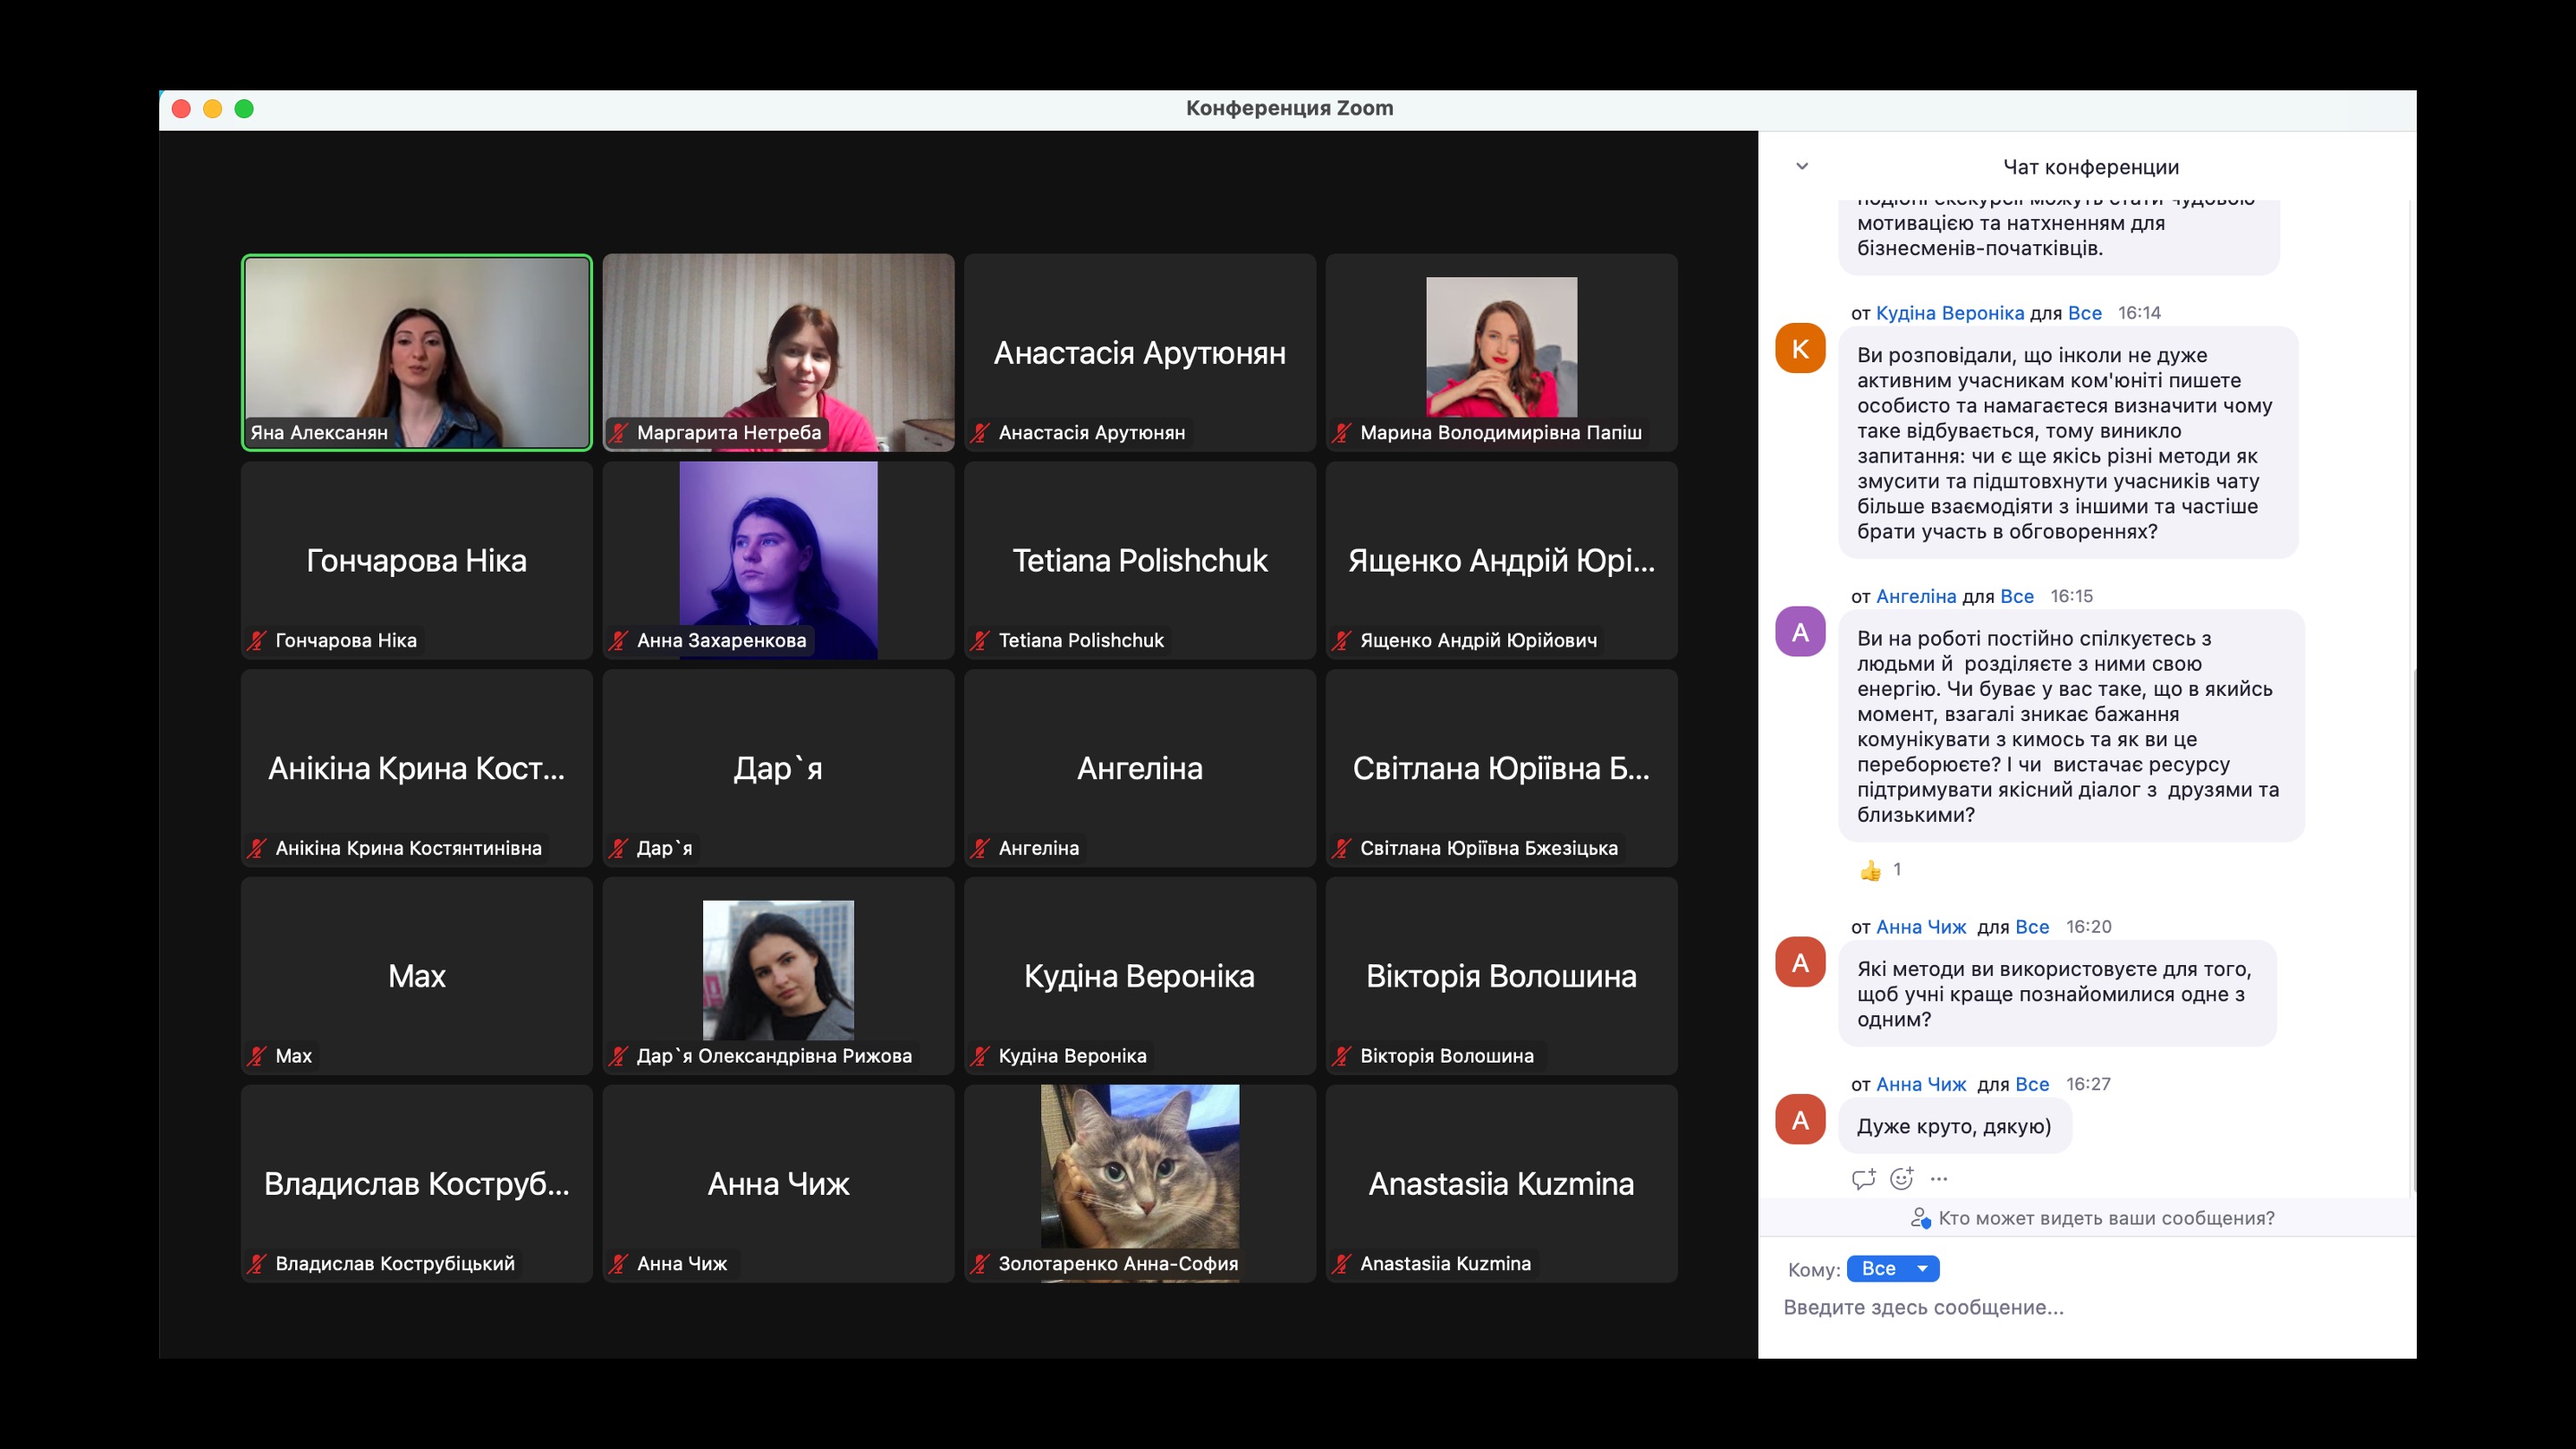
Task: Open the emoji reaction picker icon
Action: tap(1901, 1178)
